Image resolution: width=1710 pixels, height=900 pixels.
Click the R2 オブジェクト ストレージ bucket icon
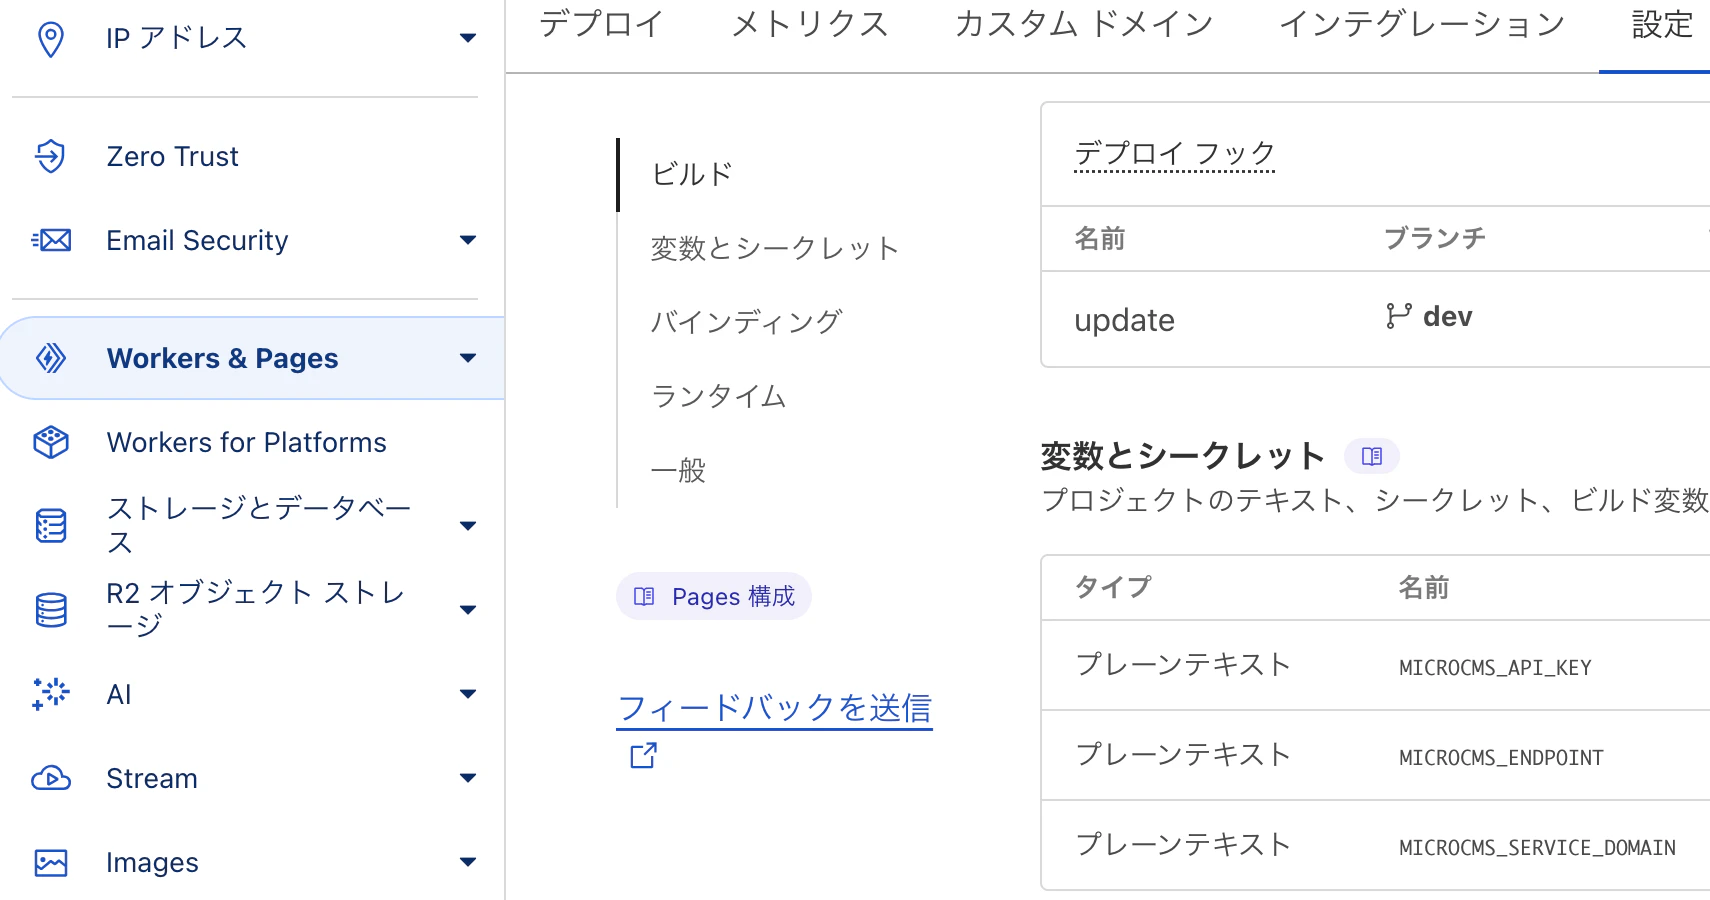pyautogui.click(x=51, y=609)
